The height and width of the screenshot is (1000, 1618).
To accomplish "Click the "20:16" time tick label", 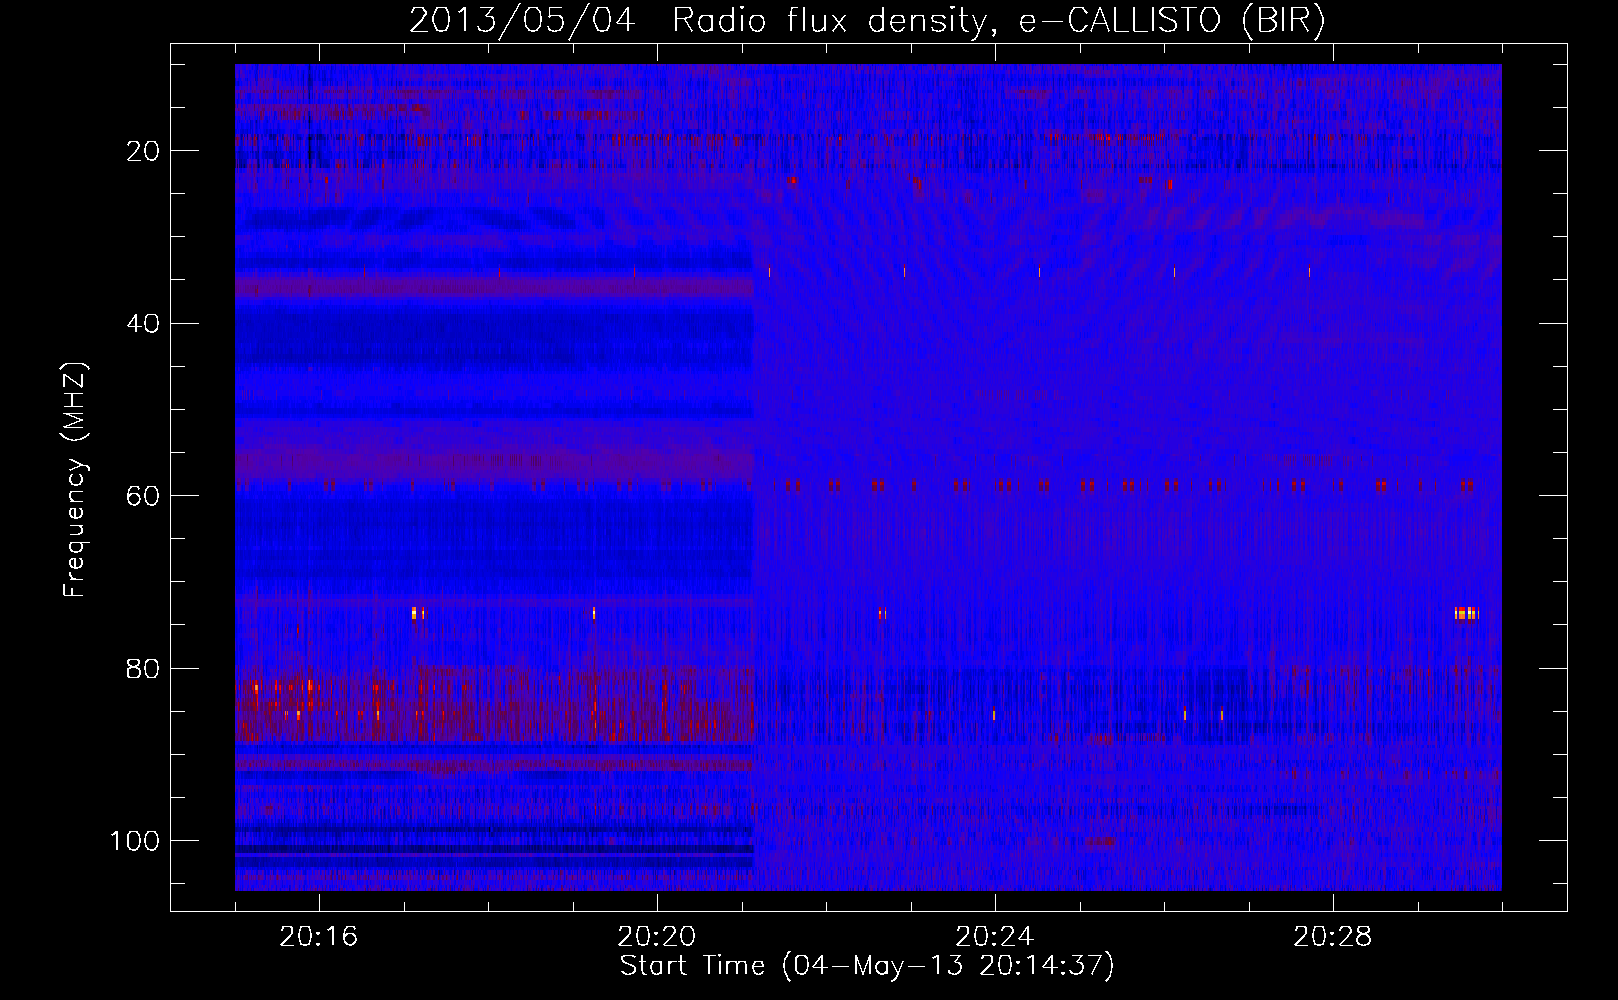I will [319, 937].
